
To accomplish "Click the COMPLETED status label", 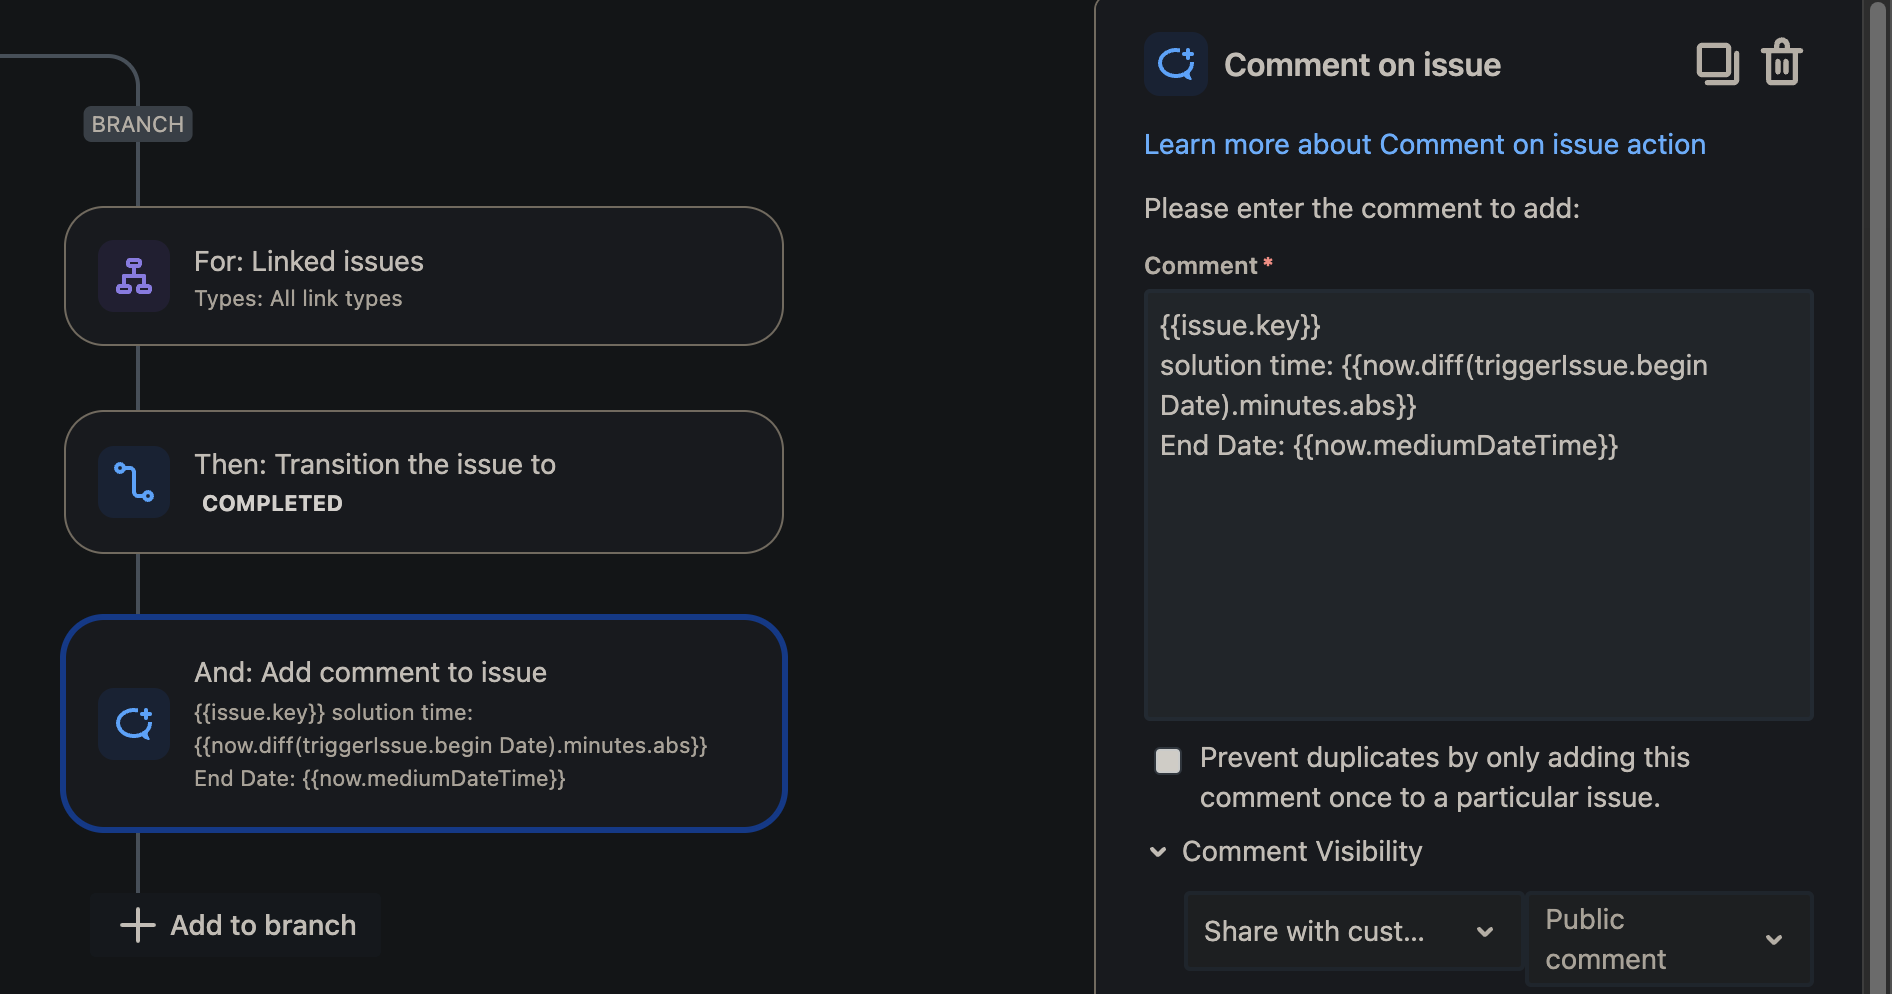I will (272, 504).
